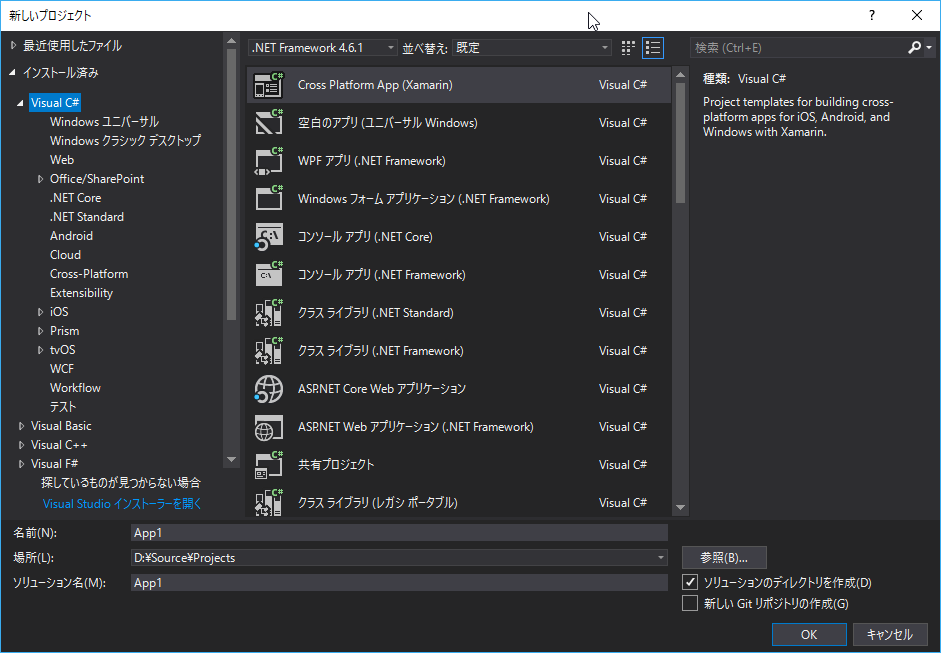941x653 pixels.
Task: Click category tree scroll up arrow
Action: (x=232, y=41)
